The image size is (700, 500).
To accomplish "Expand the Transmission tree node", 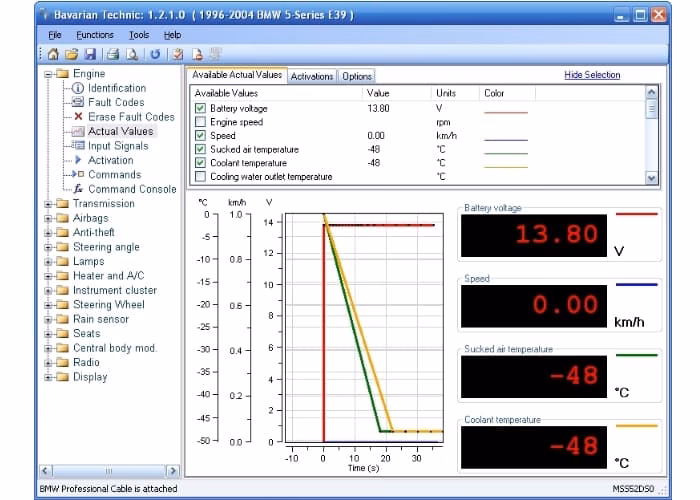I will coord(48,204).
